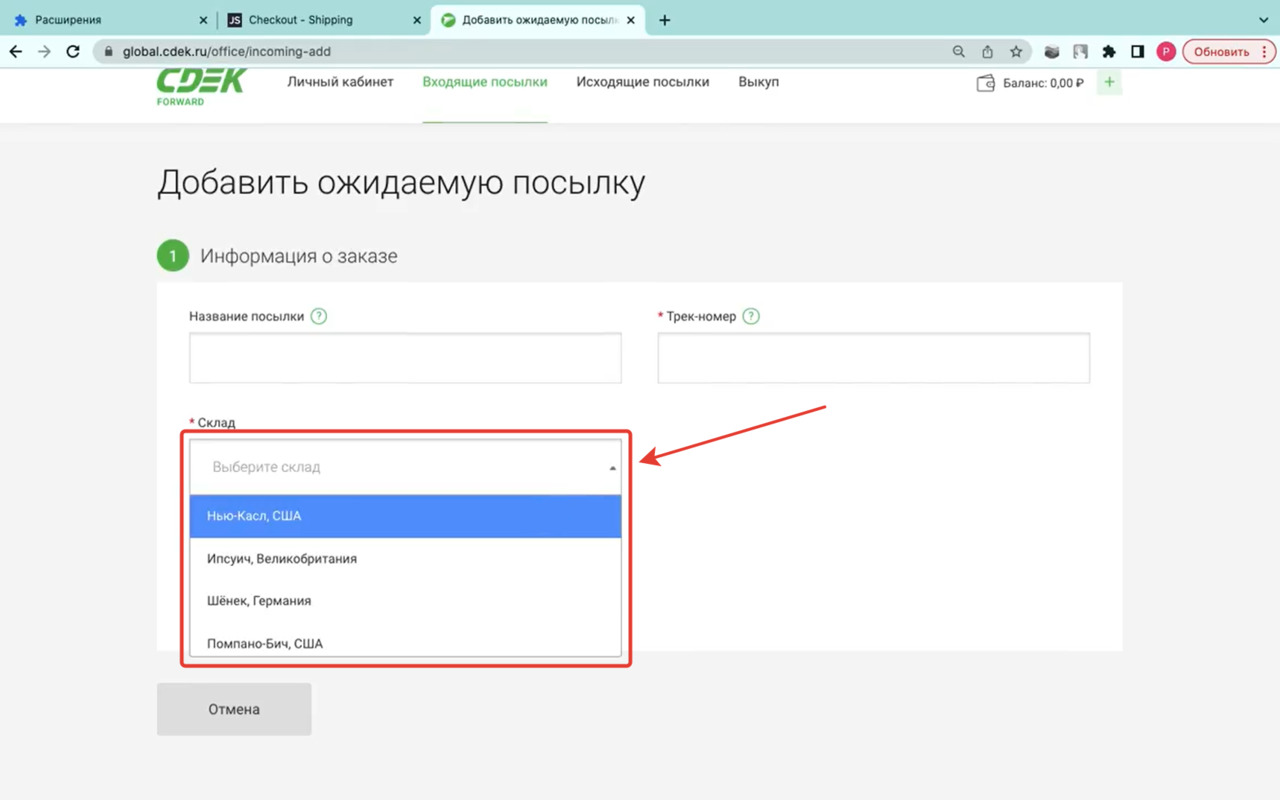1280x800 pixels.
Task: Click the padlock site info icon
Action: (x=109, y=52)
